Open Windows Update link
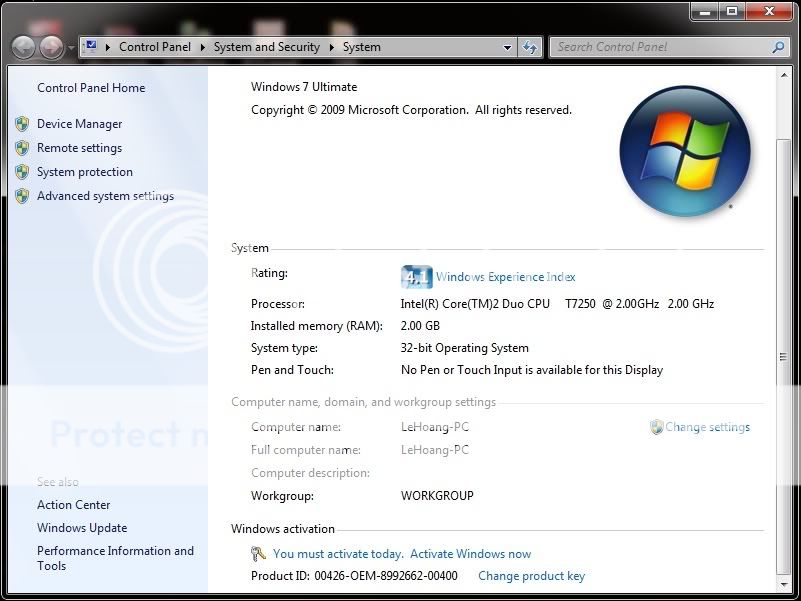Image resolution: width=801 pixels, height=601 pixels. point(82,528)
